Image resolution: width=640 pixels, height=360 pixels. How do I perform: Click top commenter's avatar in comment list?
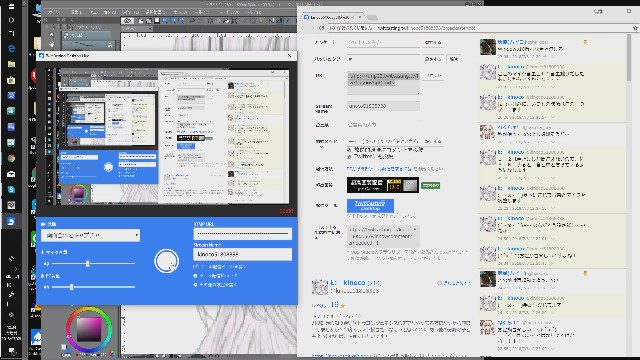(488, 47)
